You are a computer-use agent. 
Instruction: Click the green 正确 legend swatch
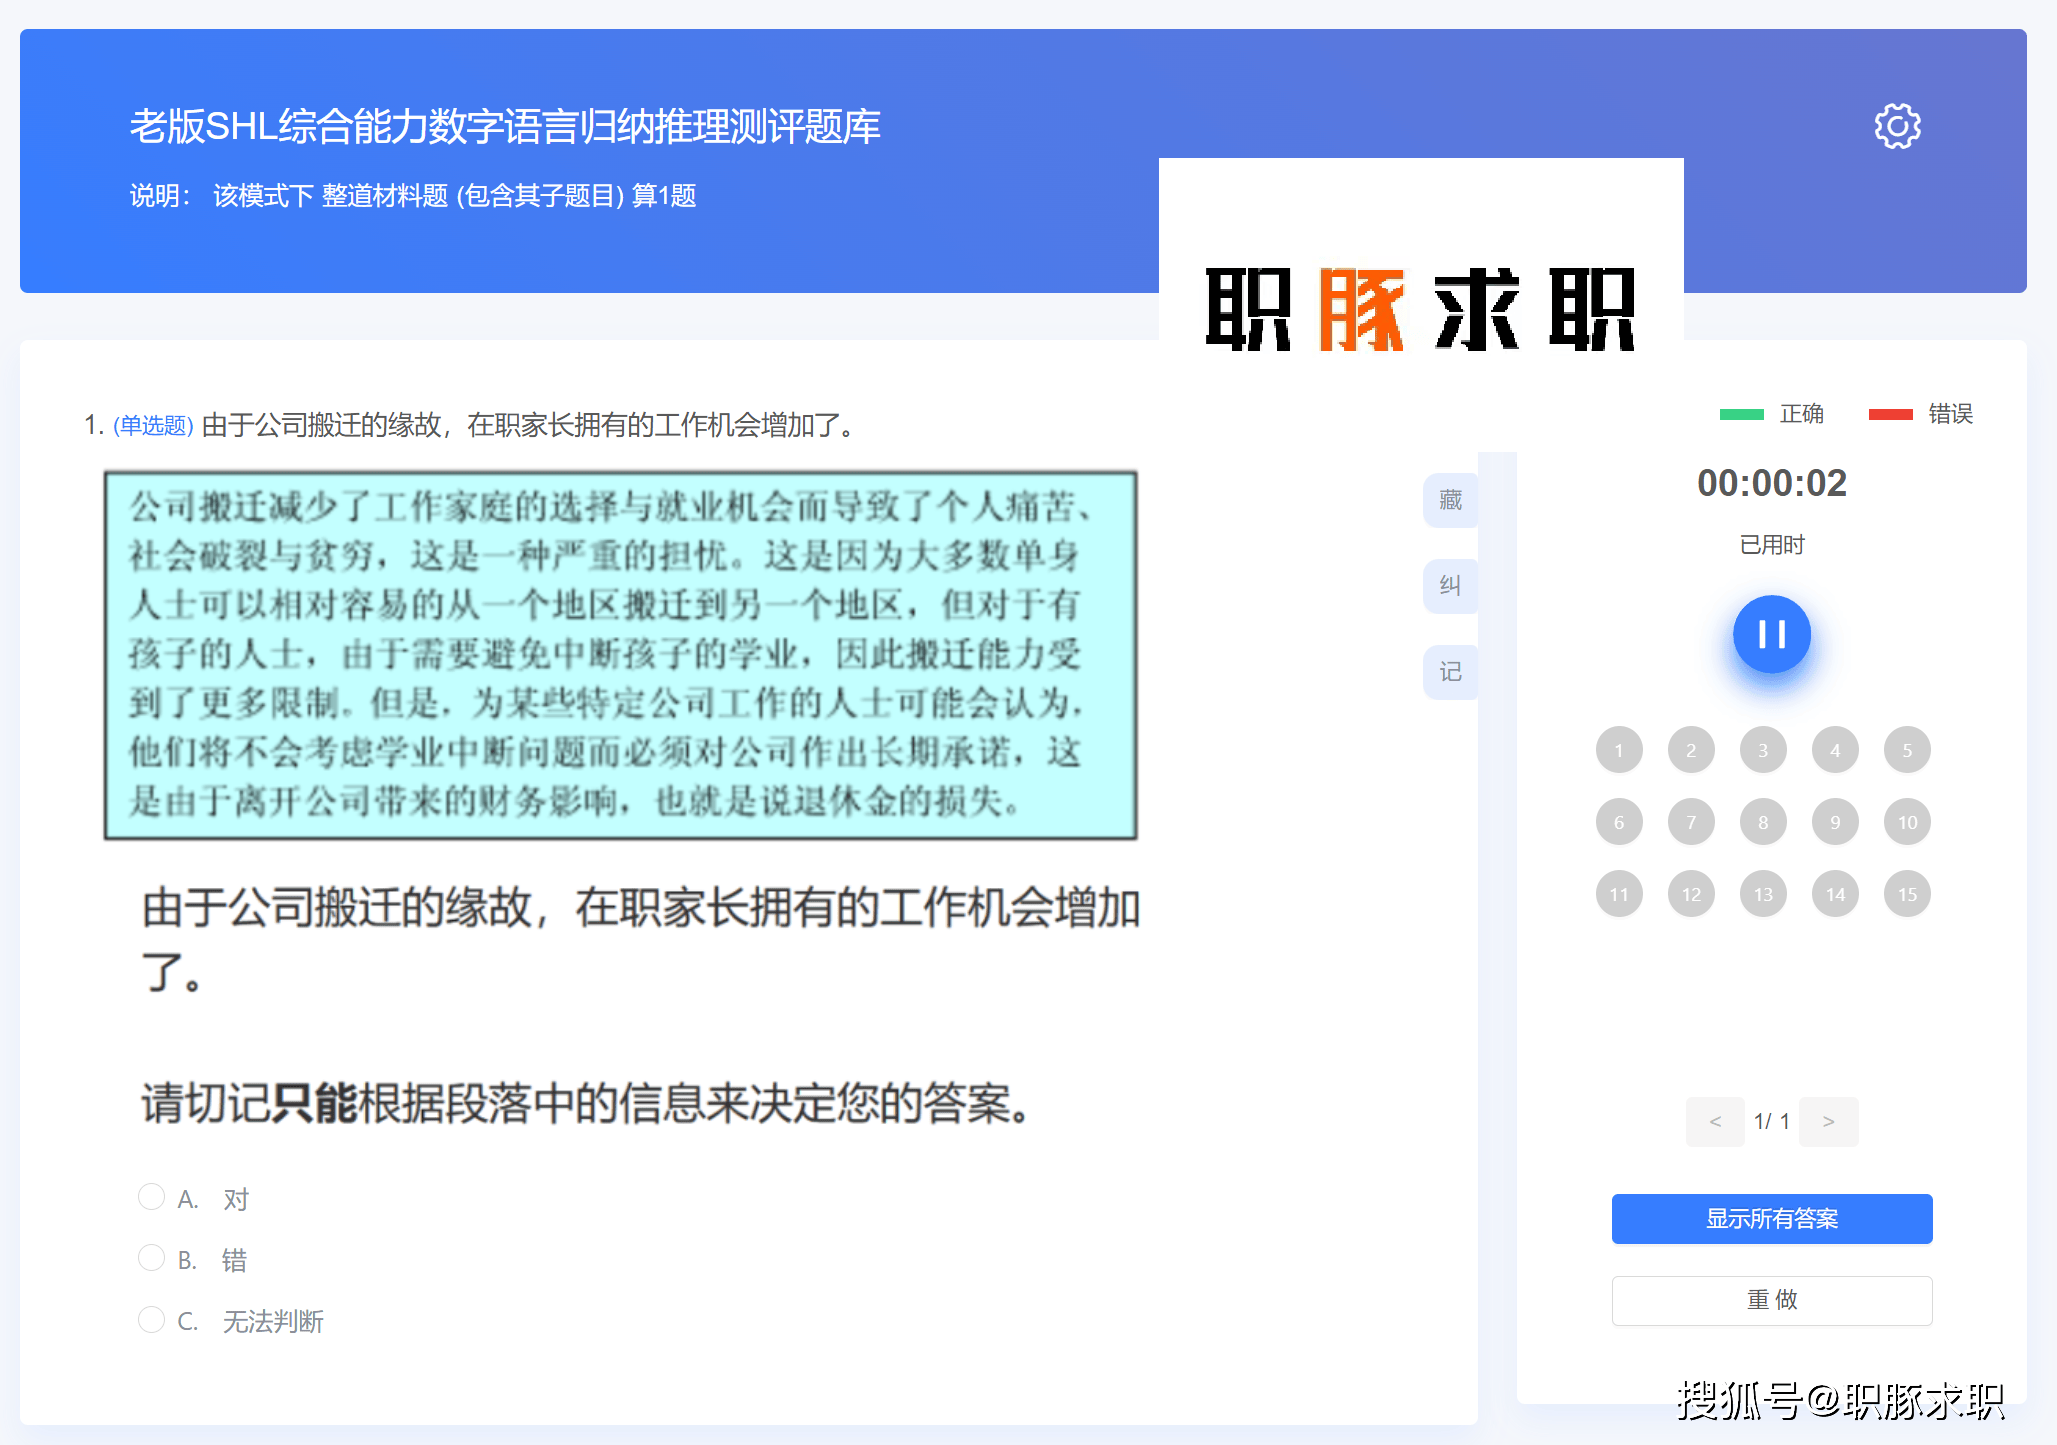coord(1741,414)
